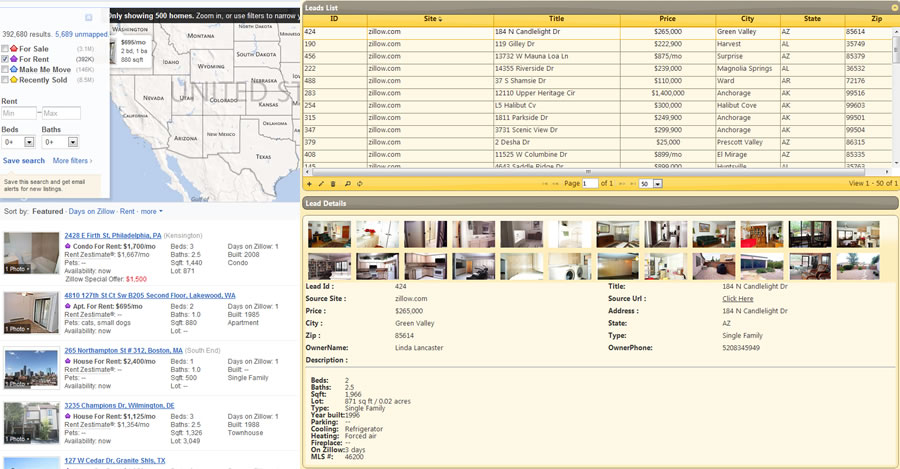The width and height of the screenshot is (900, 469).
Task: Open first photo thumbnail in Lead Details
Action: (329, 234)
